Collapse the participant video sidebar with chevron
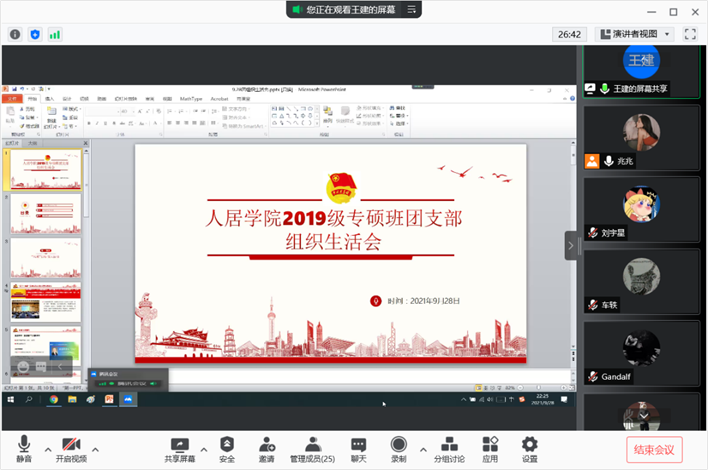Image resolution: width=708 pixels, height=470 pixels. pos(571,245)
